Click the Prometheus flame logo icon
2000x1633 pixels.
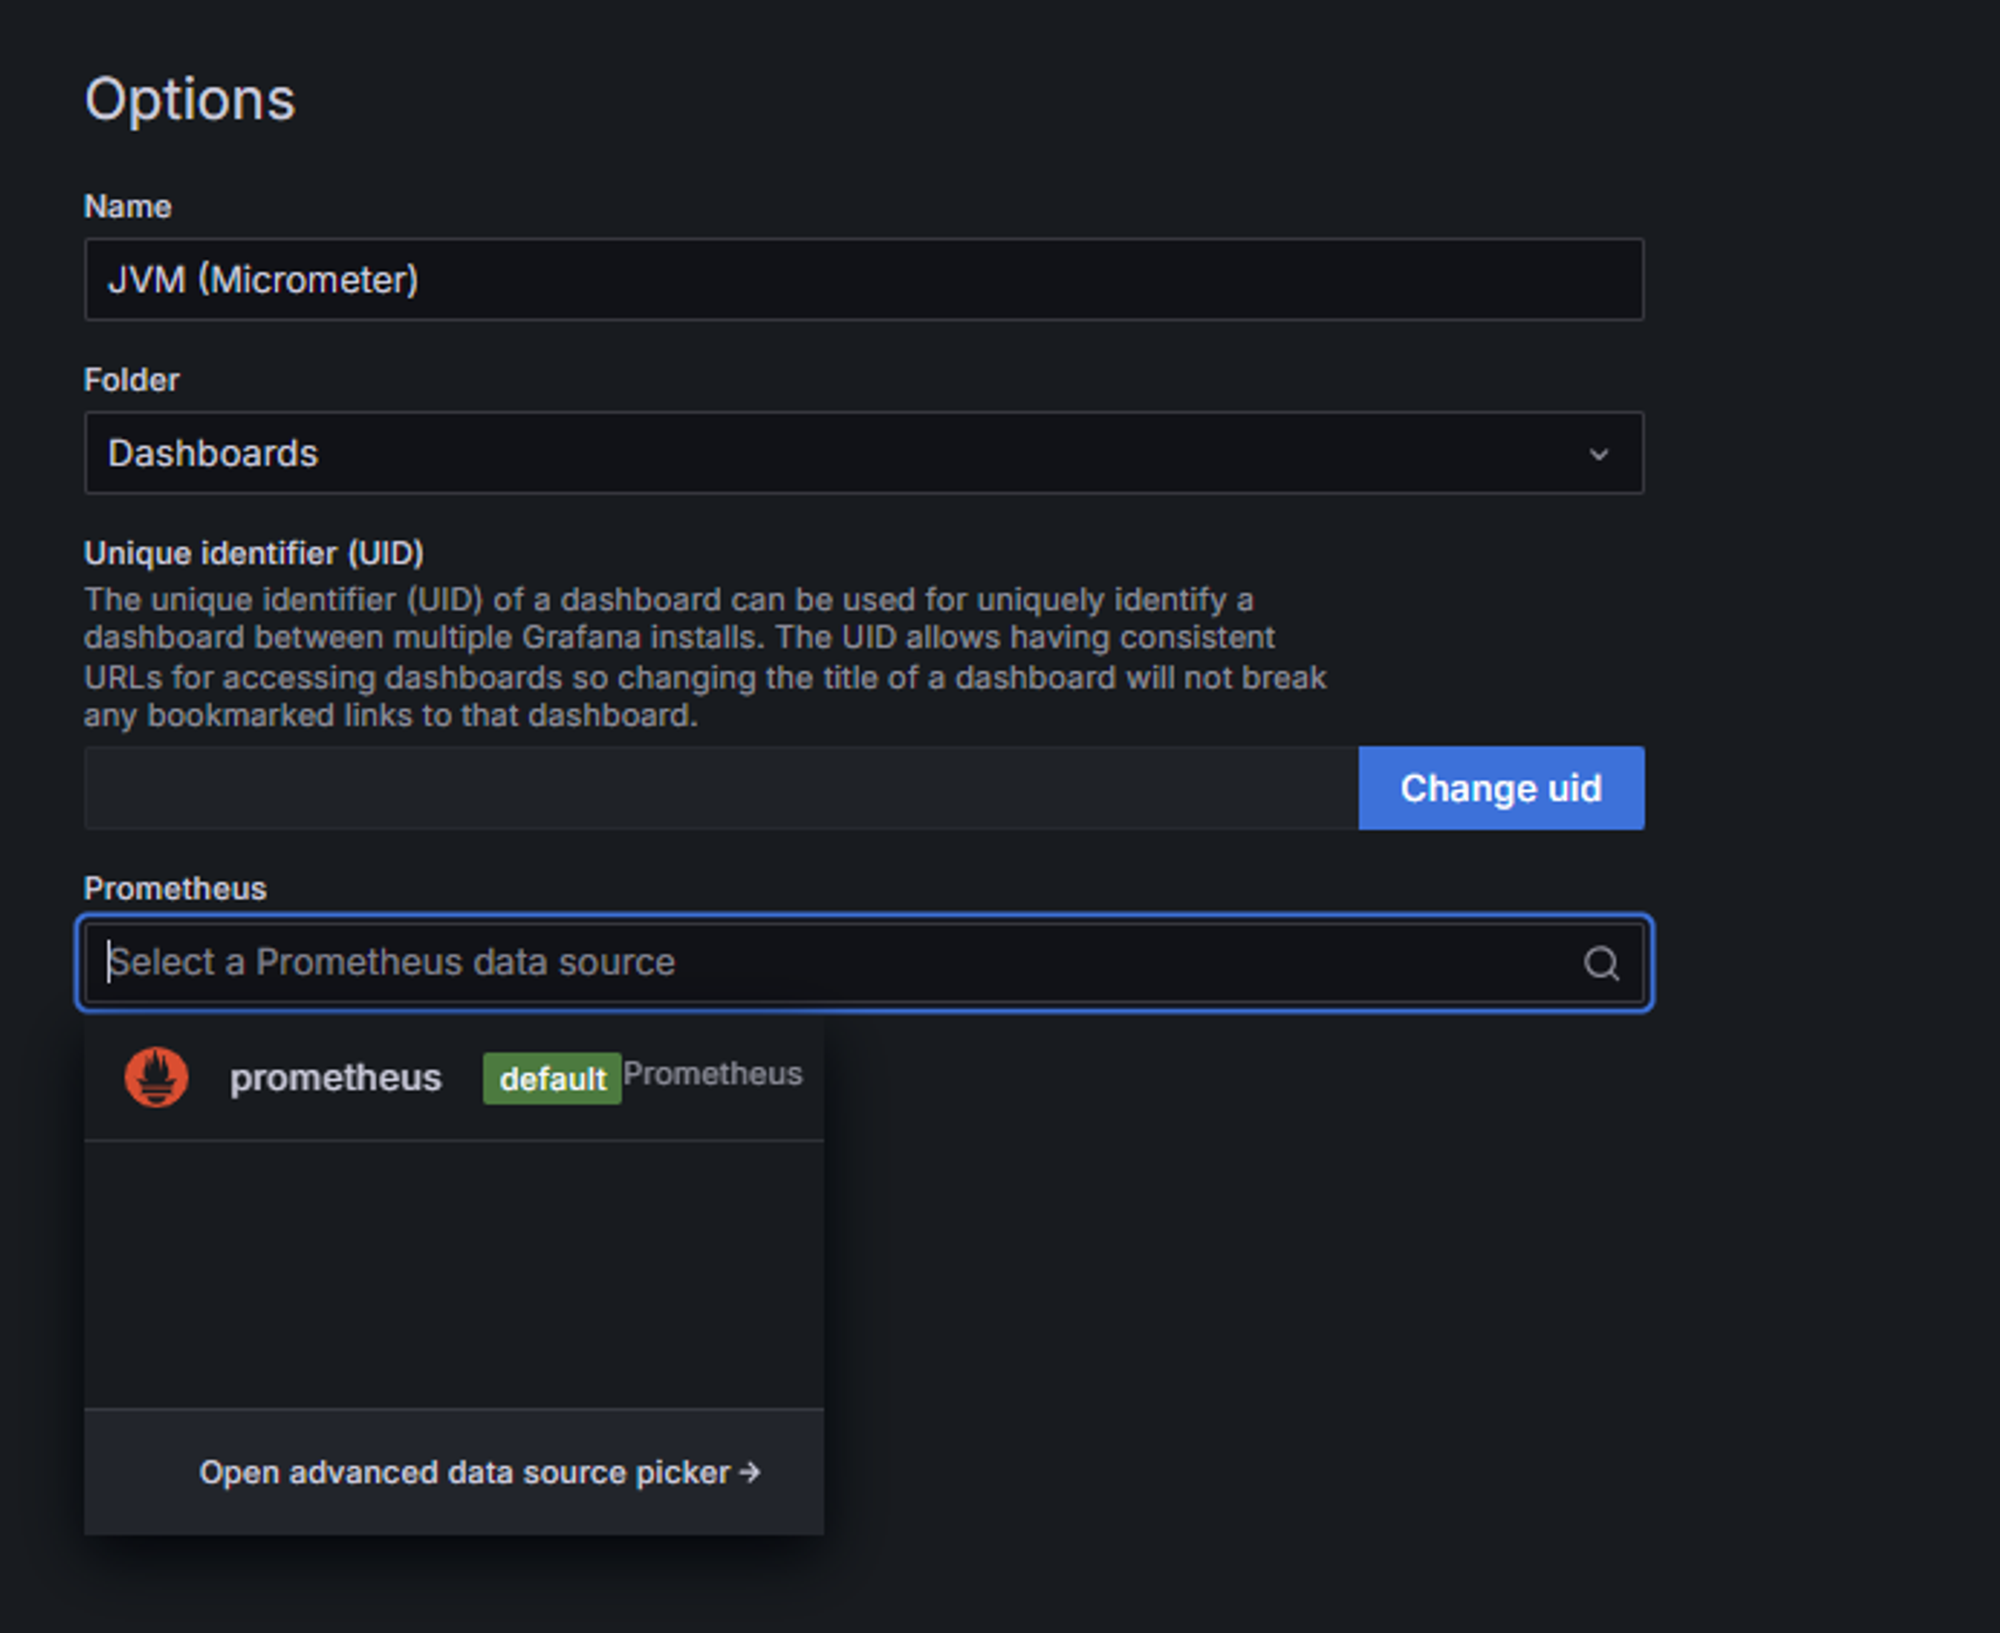point(156,1077)
